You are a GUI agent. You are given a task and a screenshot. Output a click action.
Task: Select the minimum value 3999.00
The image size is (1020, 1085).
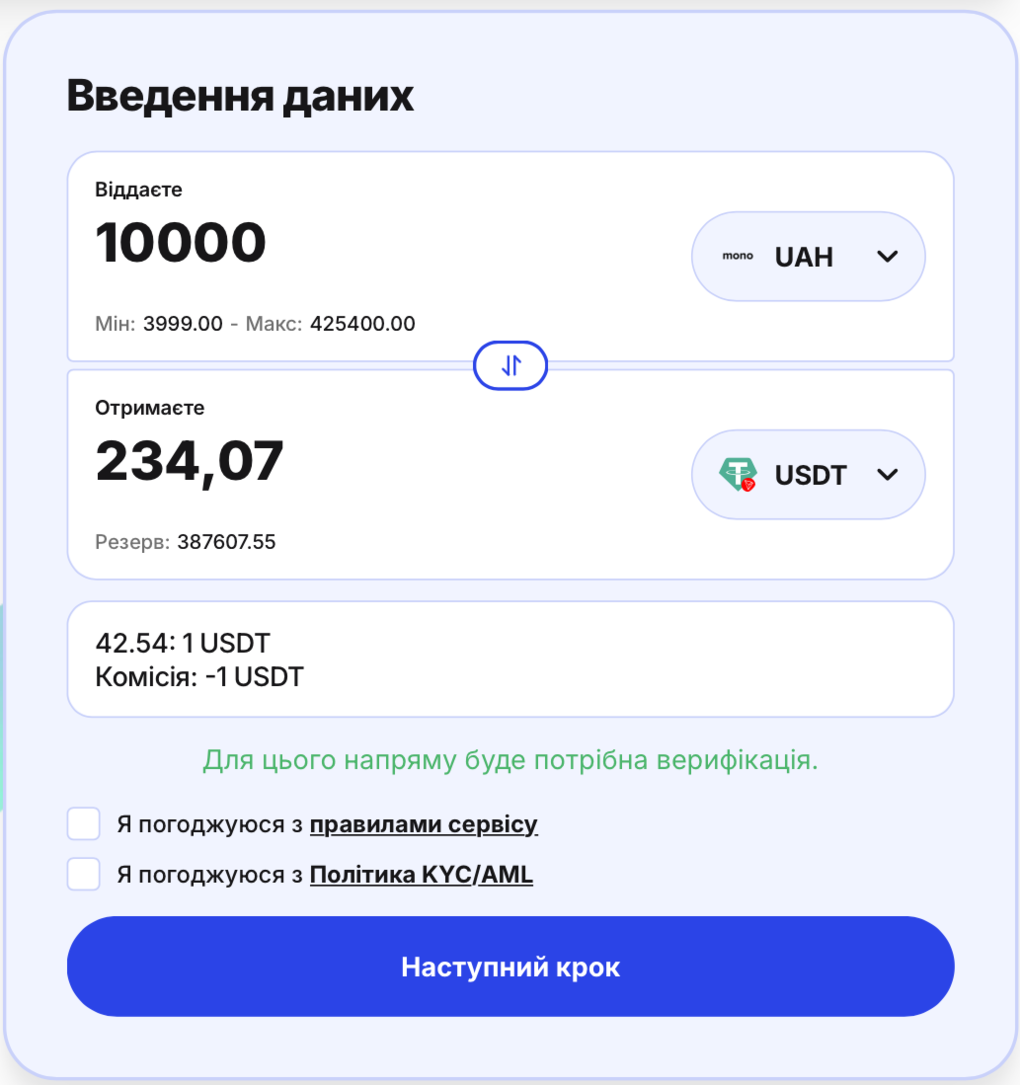183,324
